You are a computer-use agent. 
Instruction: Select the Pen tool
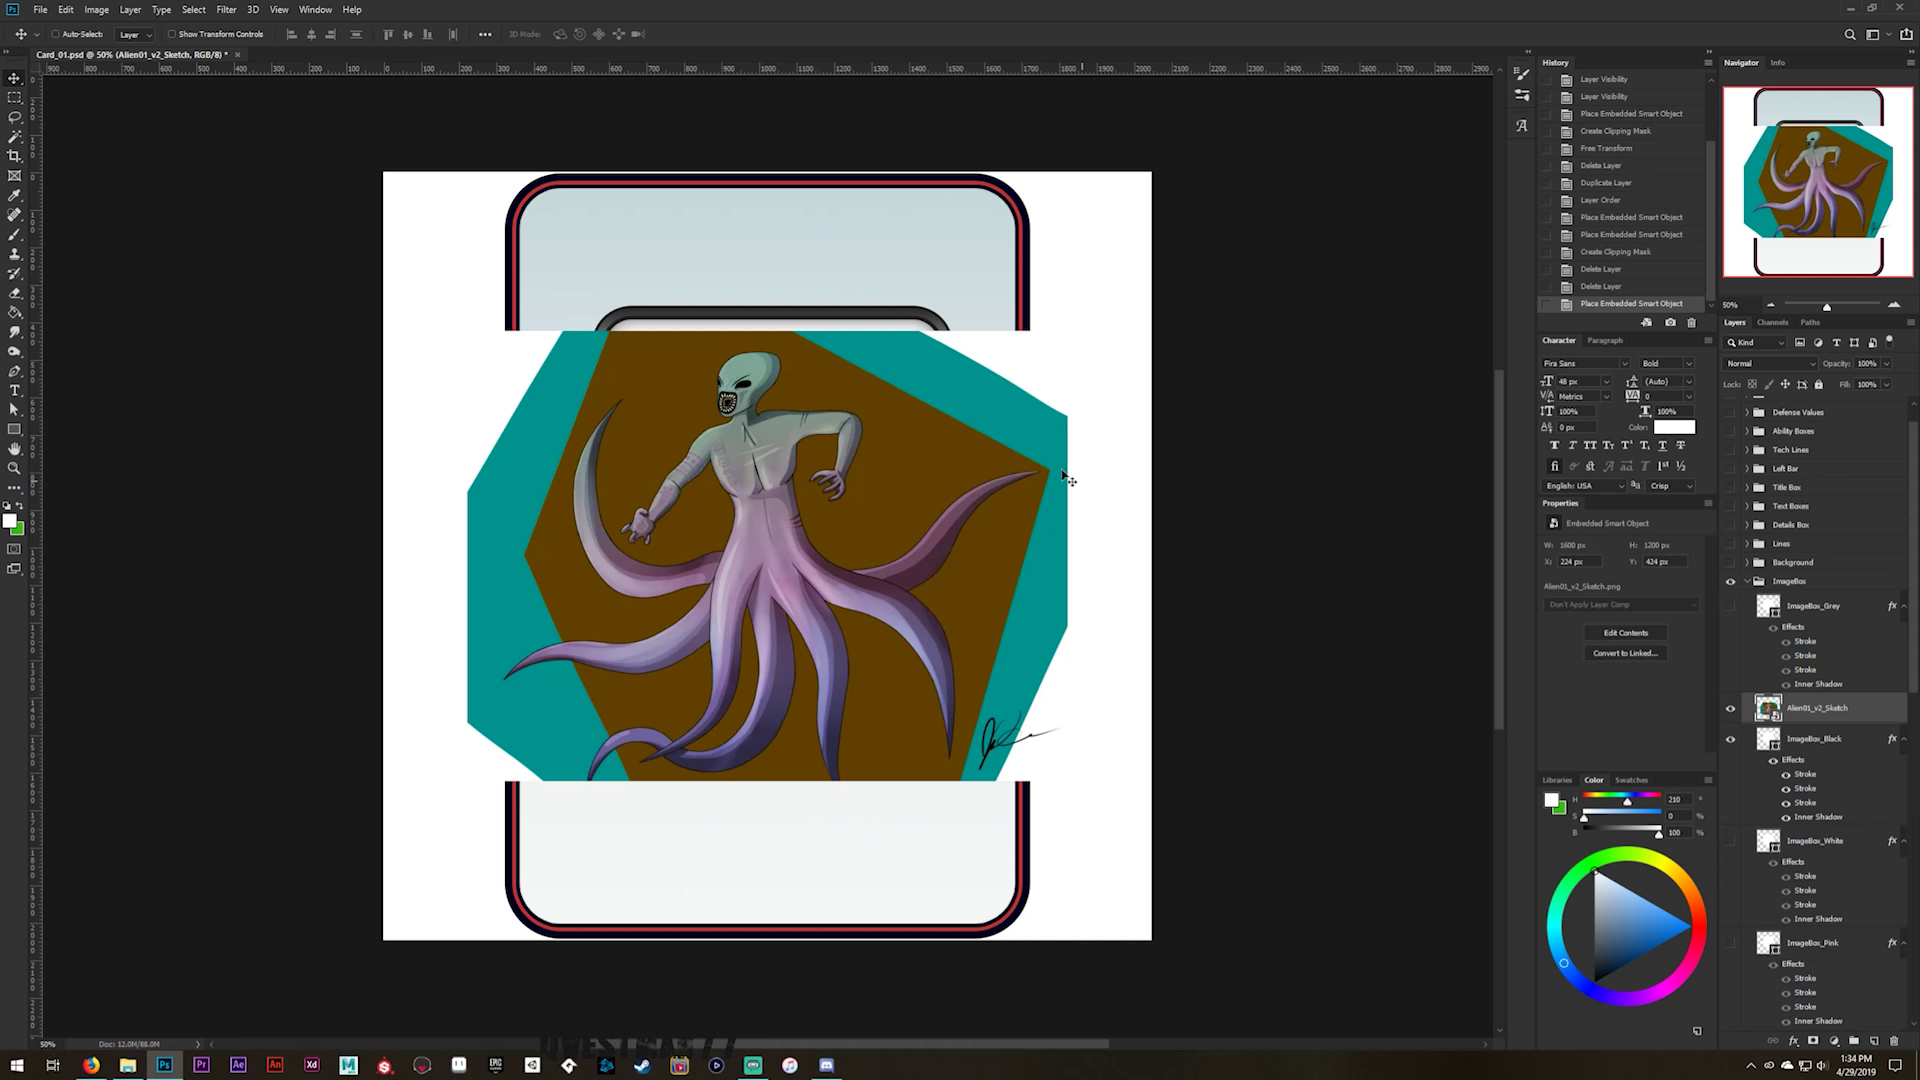pyautogui.click(x=14, y=371)
